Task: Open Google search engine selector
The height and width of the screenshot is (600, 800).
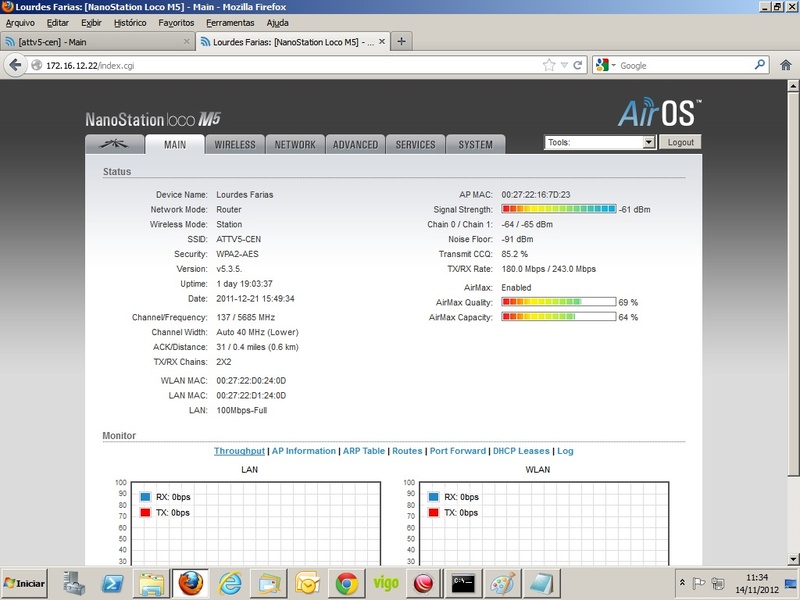Action: pos(606,65)
